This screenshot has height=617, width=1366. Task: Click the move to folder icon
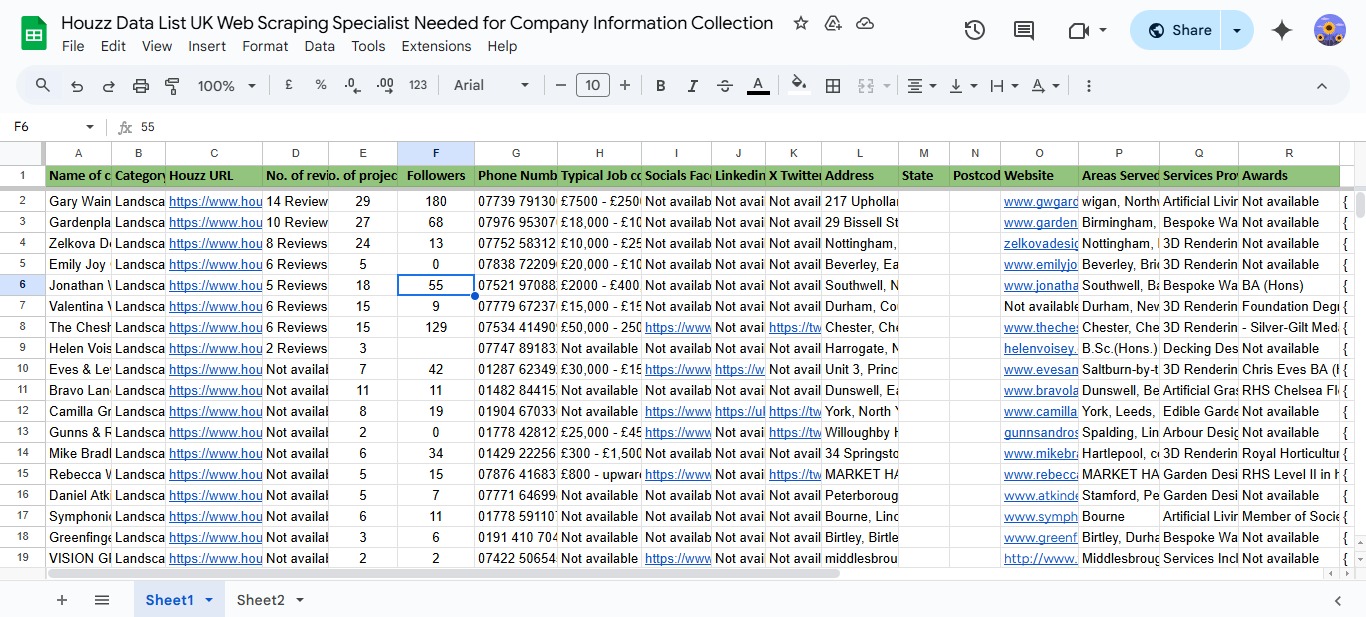point(833,23)
